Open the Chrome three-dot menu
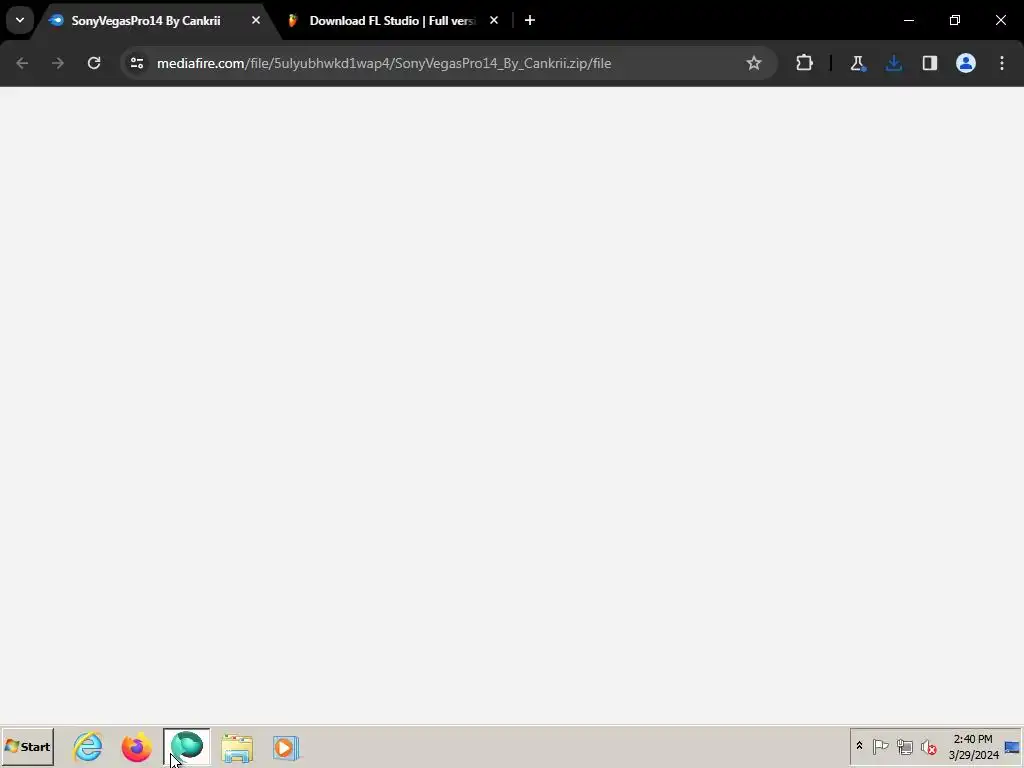The width and height of the screenshot is (1024, 768). pyautogui.click(x=1002, y=63)
